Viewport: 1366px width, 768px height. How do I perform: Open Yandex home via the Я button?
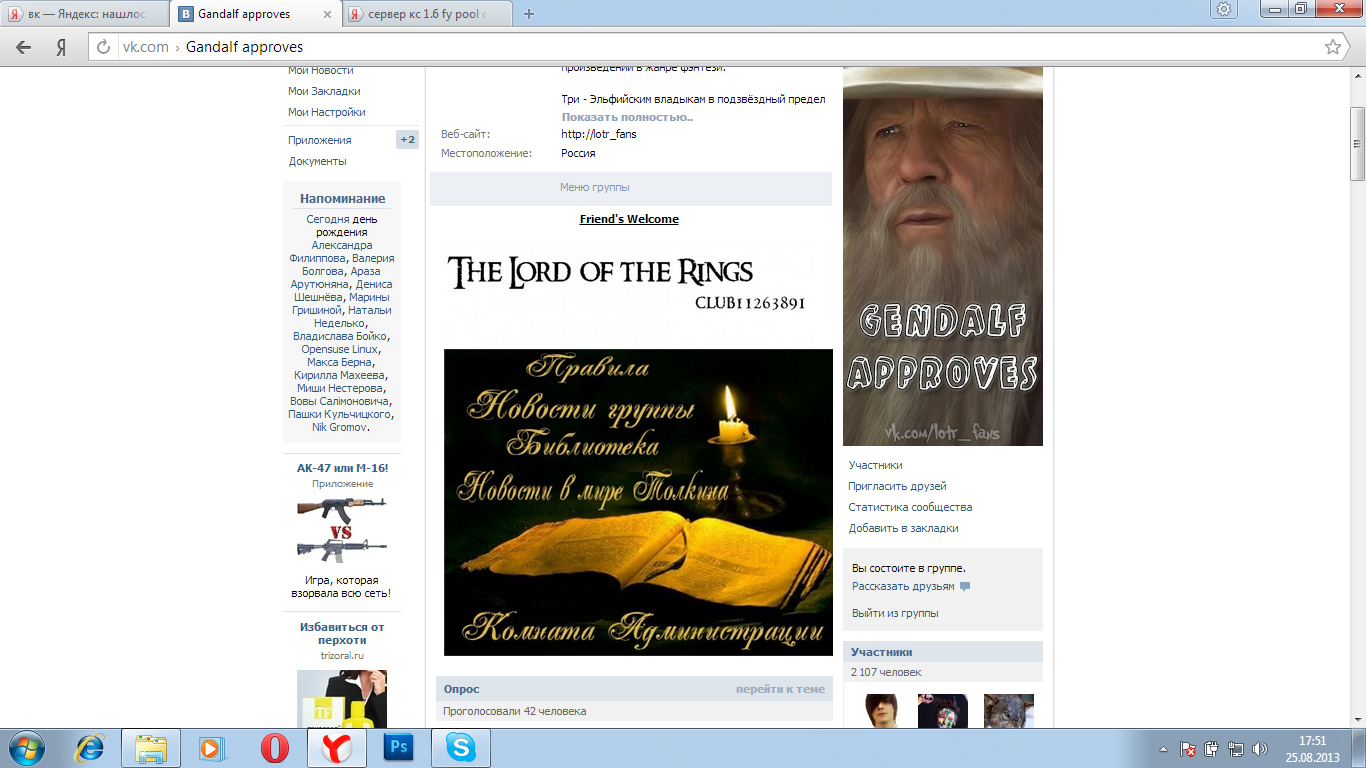[61, 47]
